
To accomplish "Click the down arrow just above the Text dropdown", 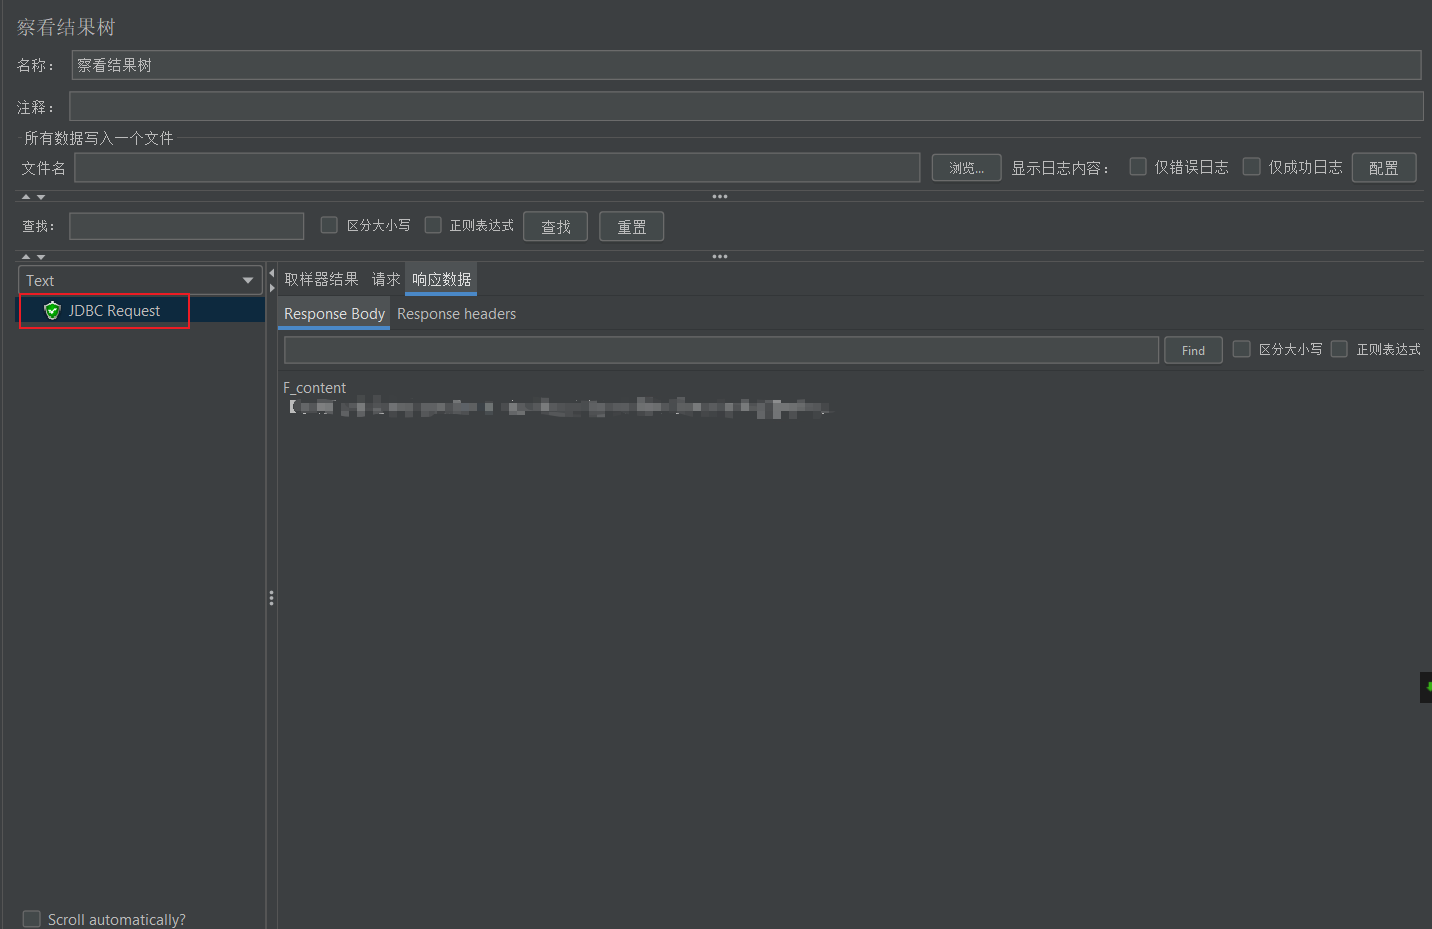I will pos(41,257).
